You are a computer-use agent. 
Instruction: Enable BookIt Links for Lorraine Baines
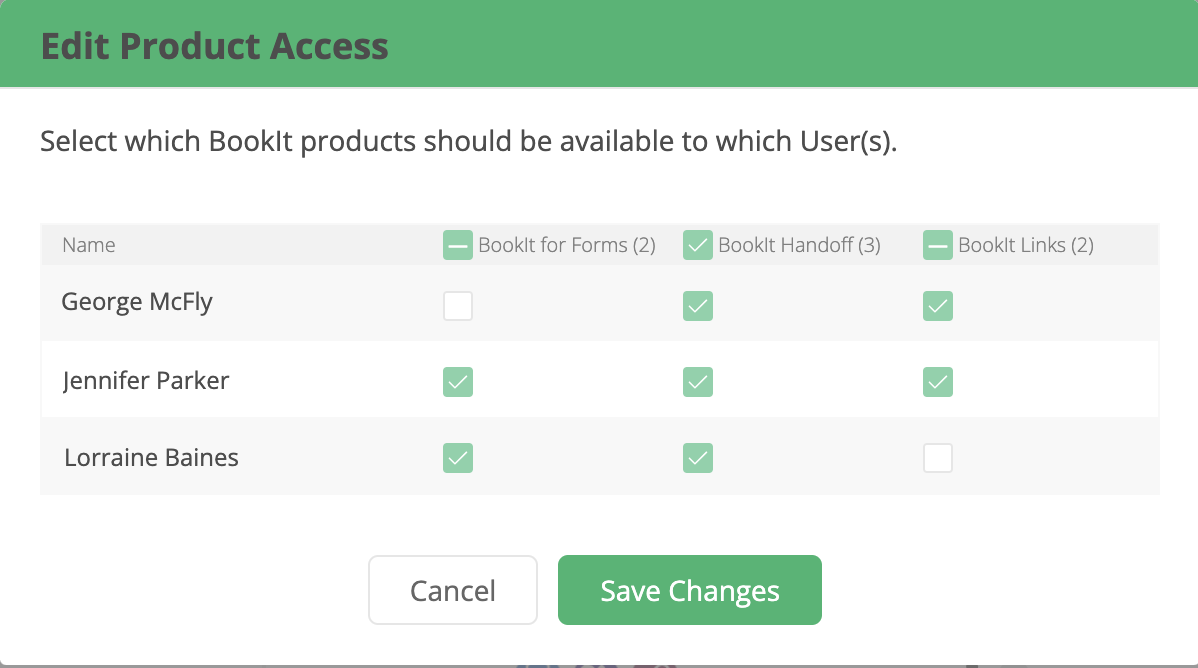(938, 458)
